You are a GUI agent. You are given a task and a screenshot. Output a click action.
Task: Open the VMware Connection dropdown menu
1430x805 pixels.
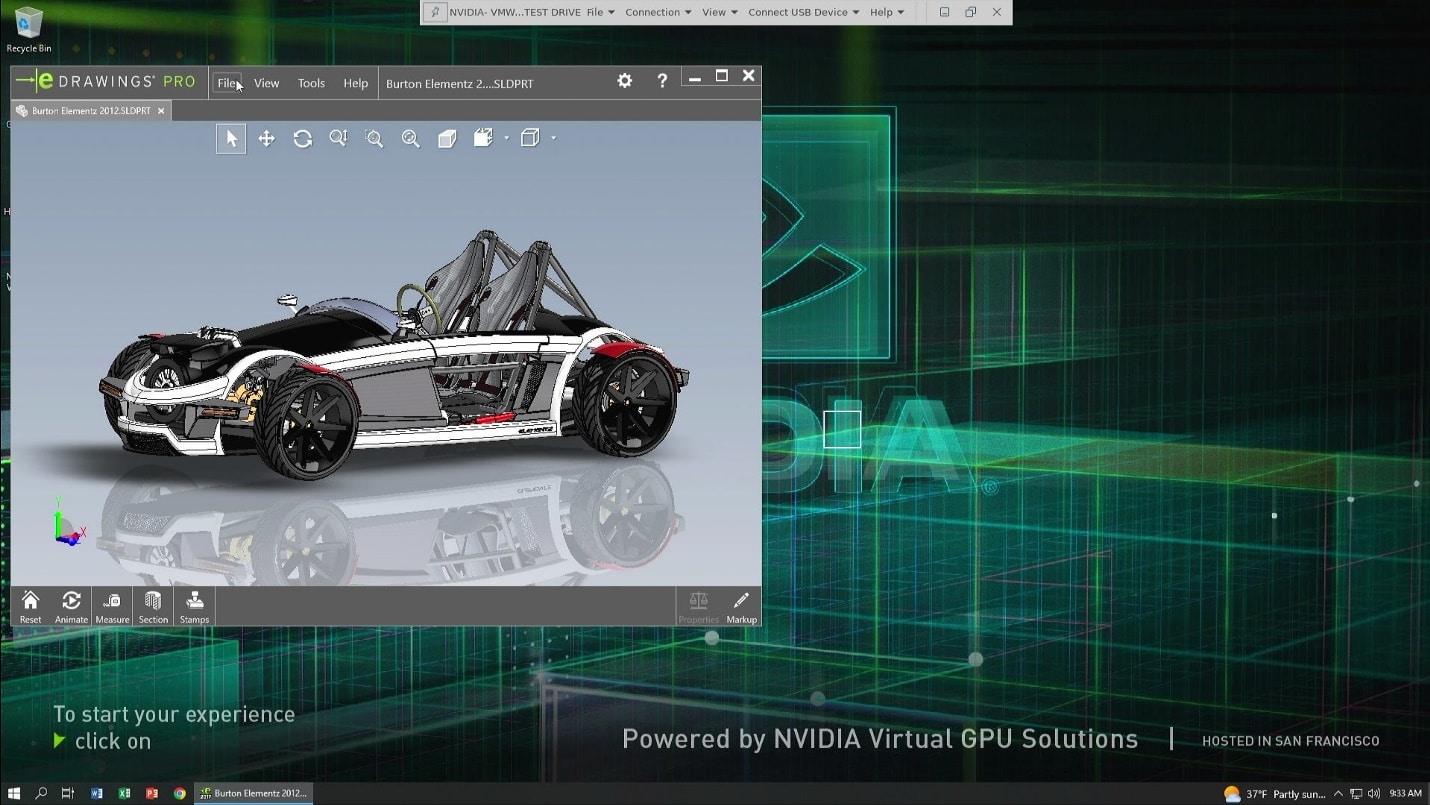pos(658,12)
